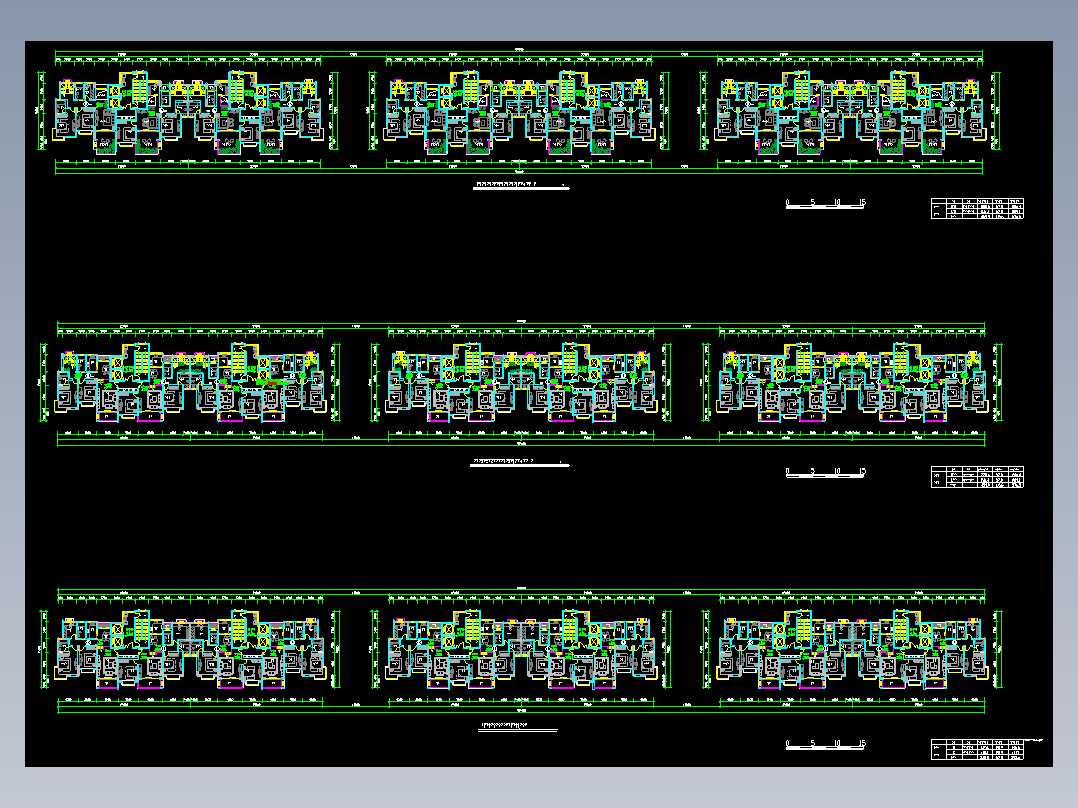The width and height of the screenshot is (1078, 808).
Task: Select the left building plan in bottom row
Action: click(x=190, y=649)
